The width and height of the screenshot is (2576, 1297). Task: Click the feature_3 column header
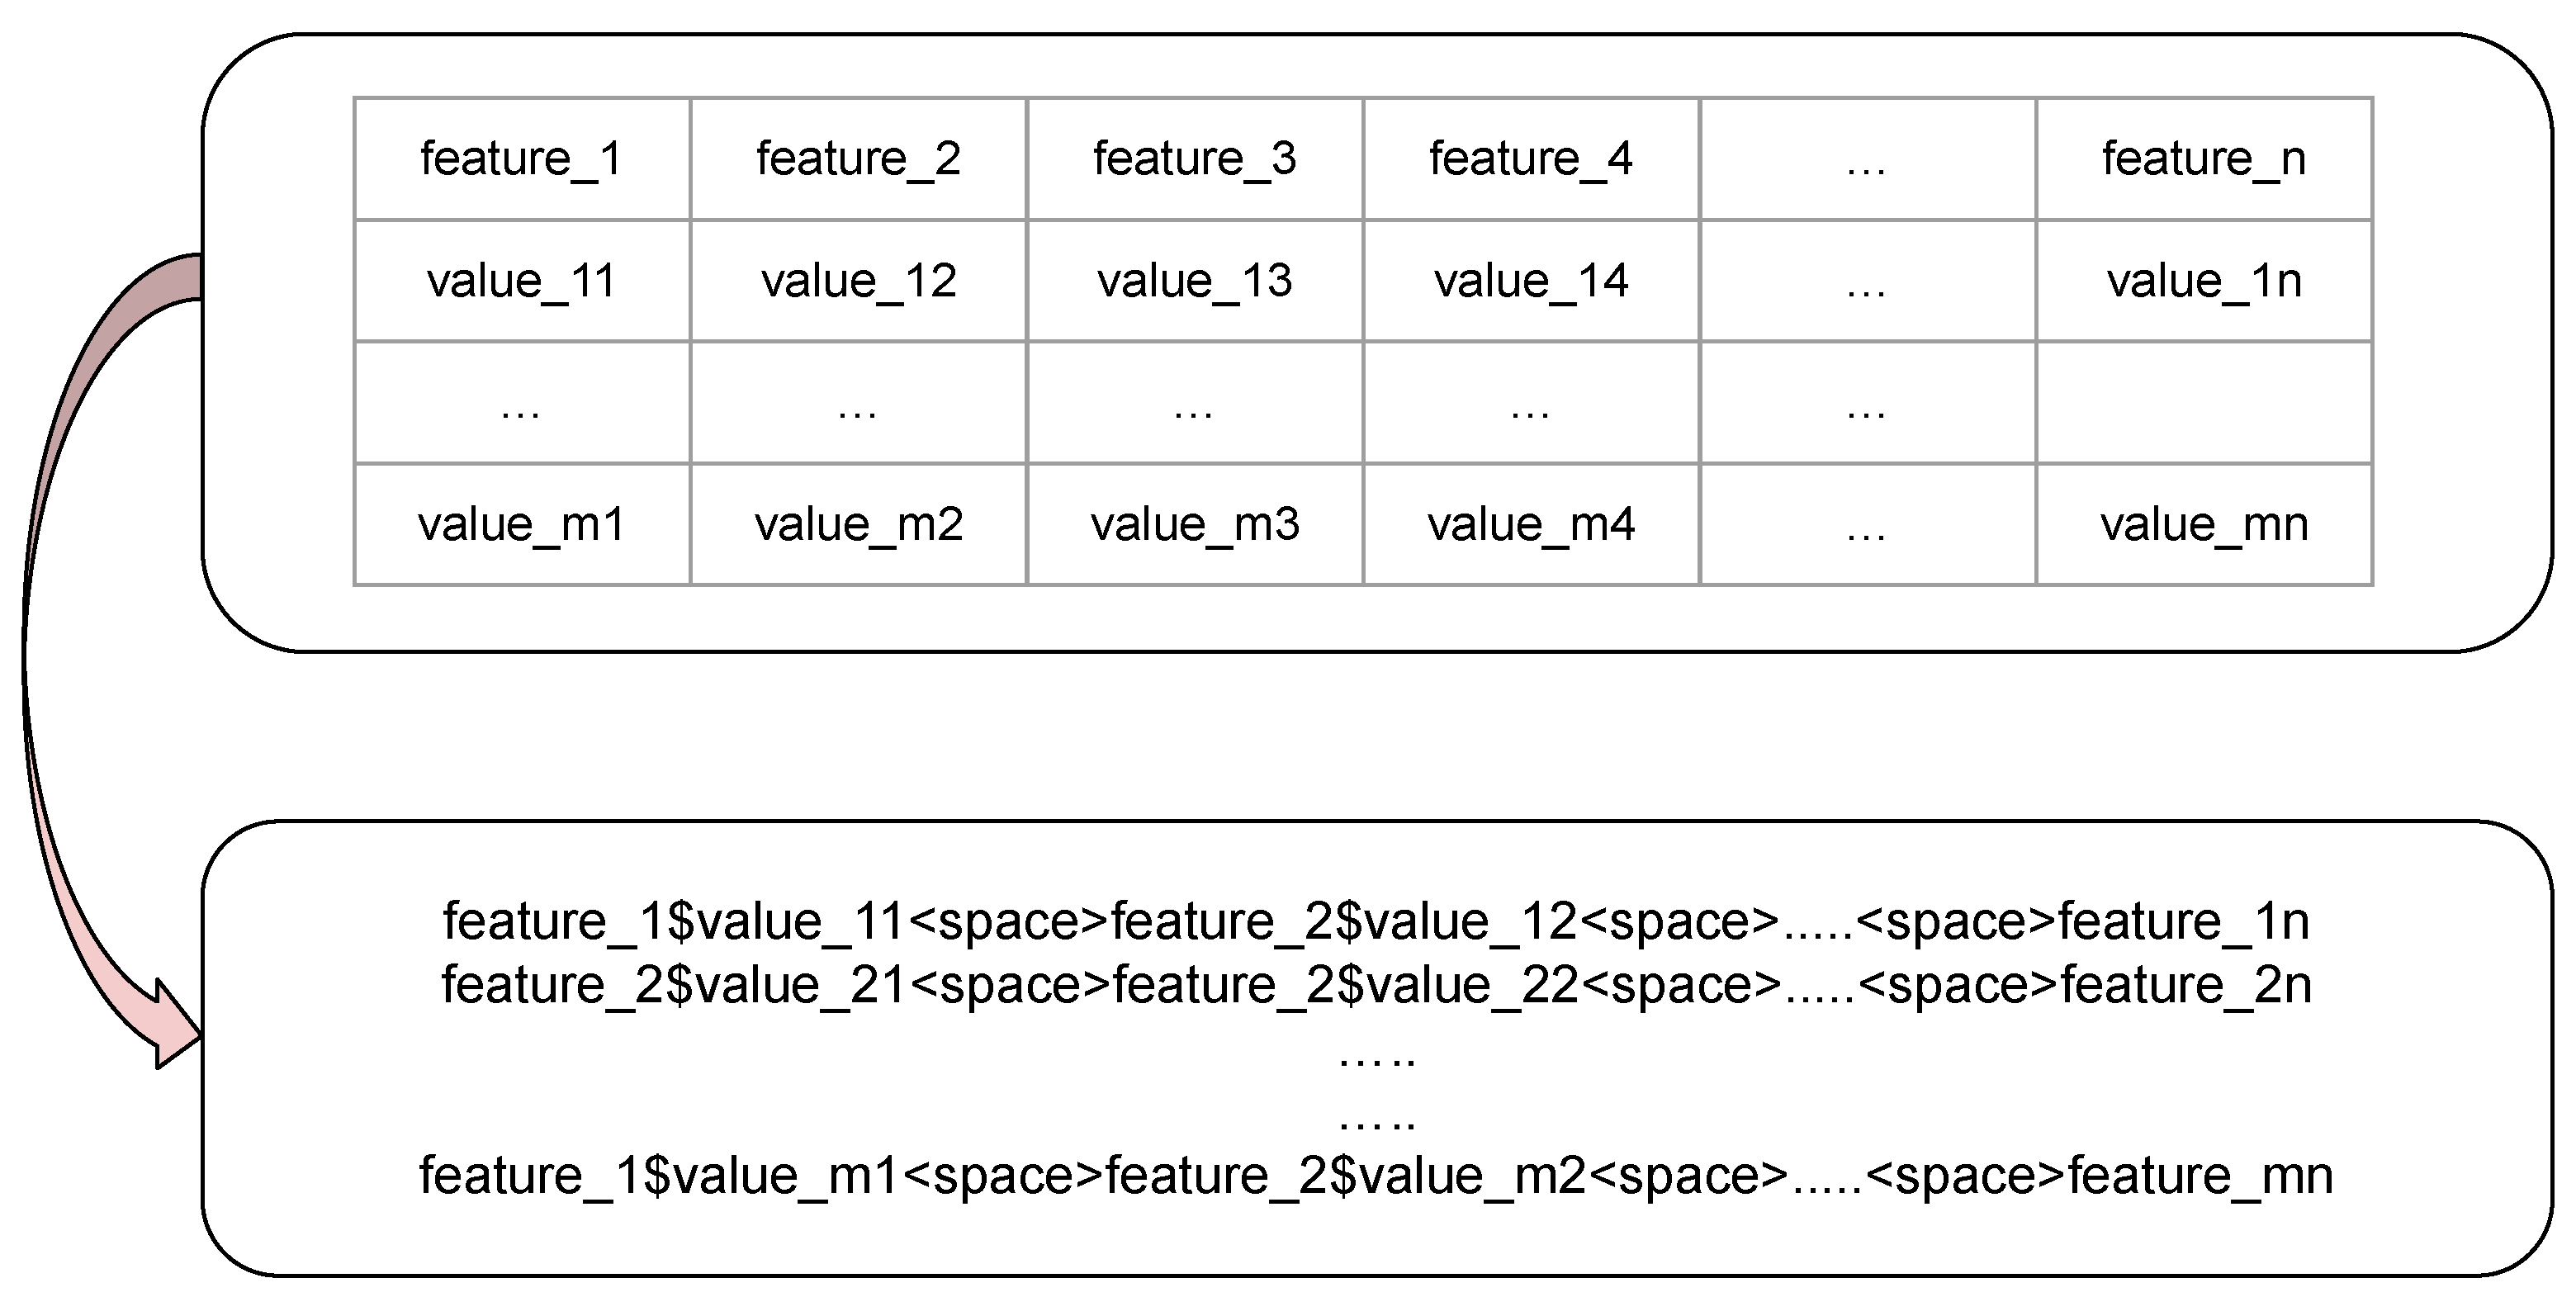tap(1194, 158)
